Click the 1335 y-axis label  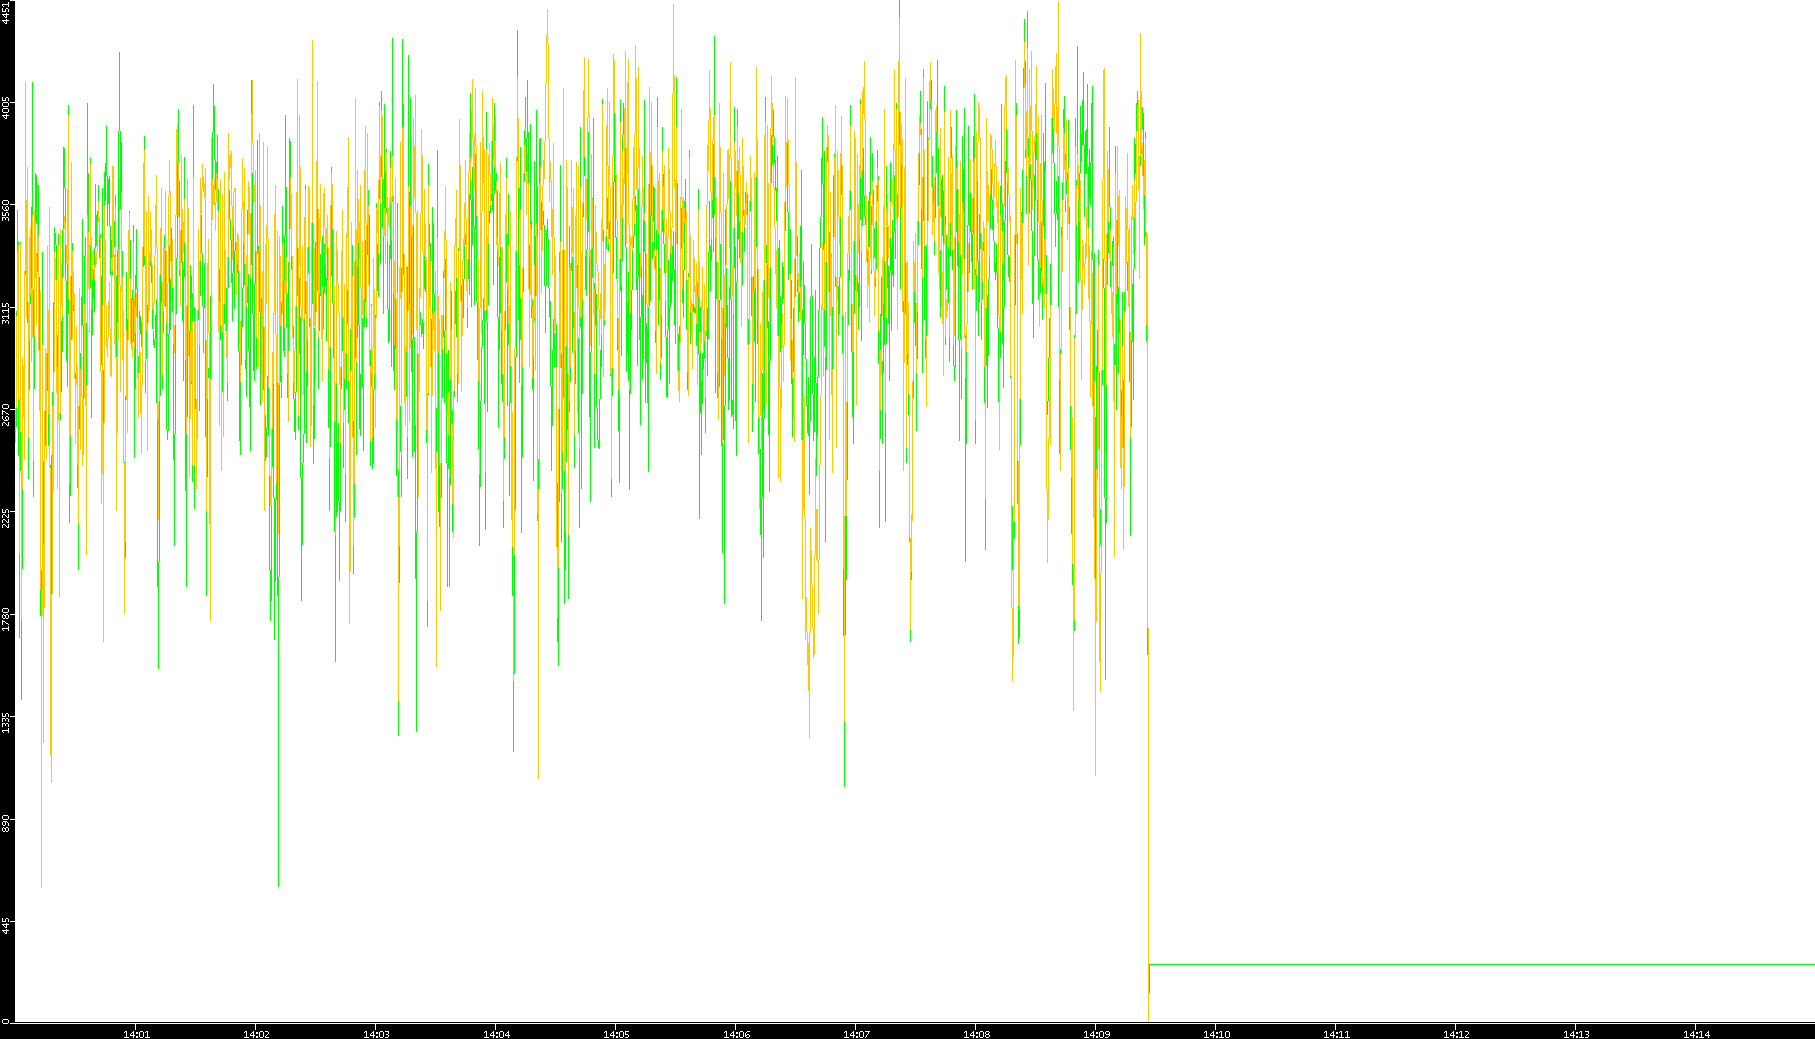pos(6,722)
